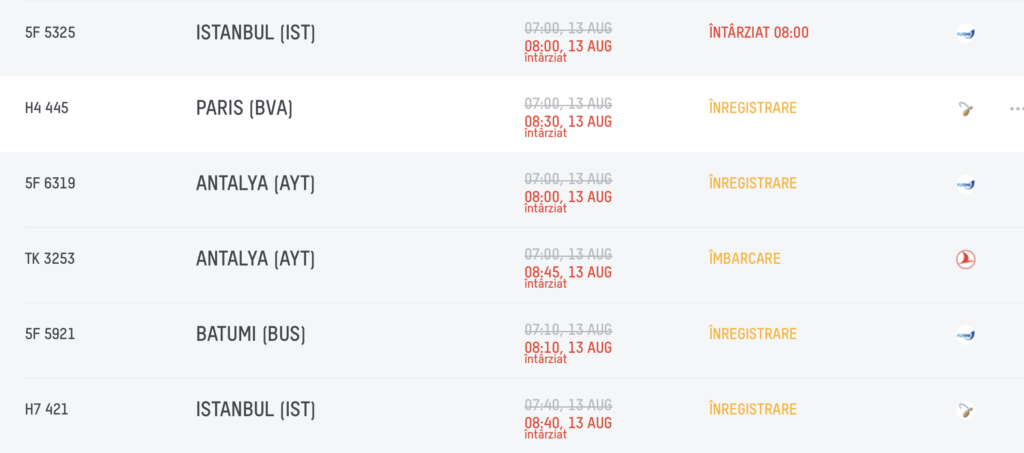The image size is (1024, 453).
Task: Click the airline logo for flight H4 445
Action: [965, 108]
